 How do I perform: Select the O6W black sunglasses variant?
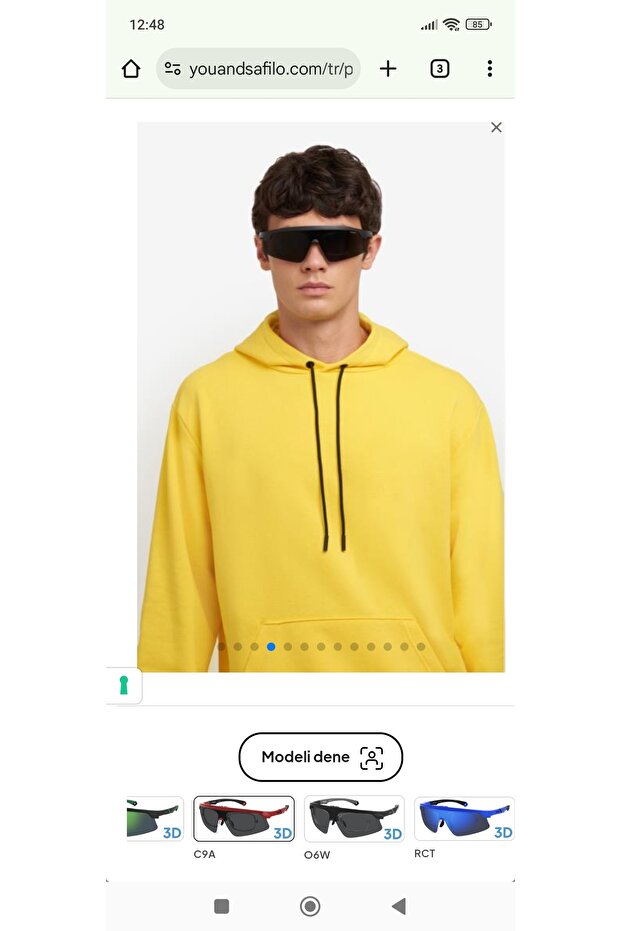coord(354,819)
